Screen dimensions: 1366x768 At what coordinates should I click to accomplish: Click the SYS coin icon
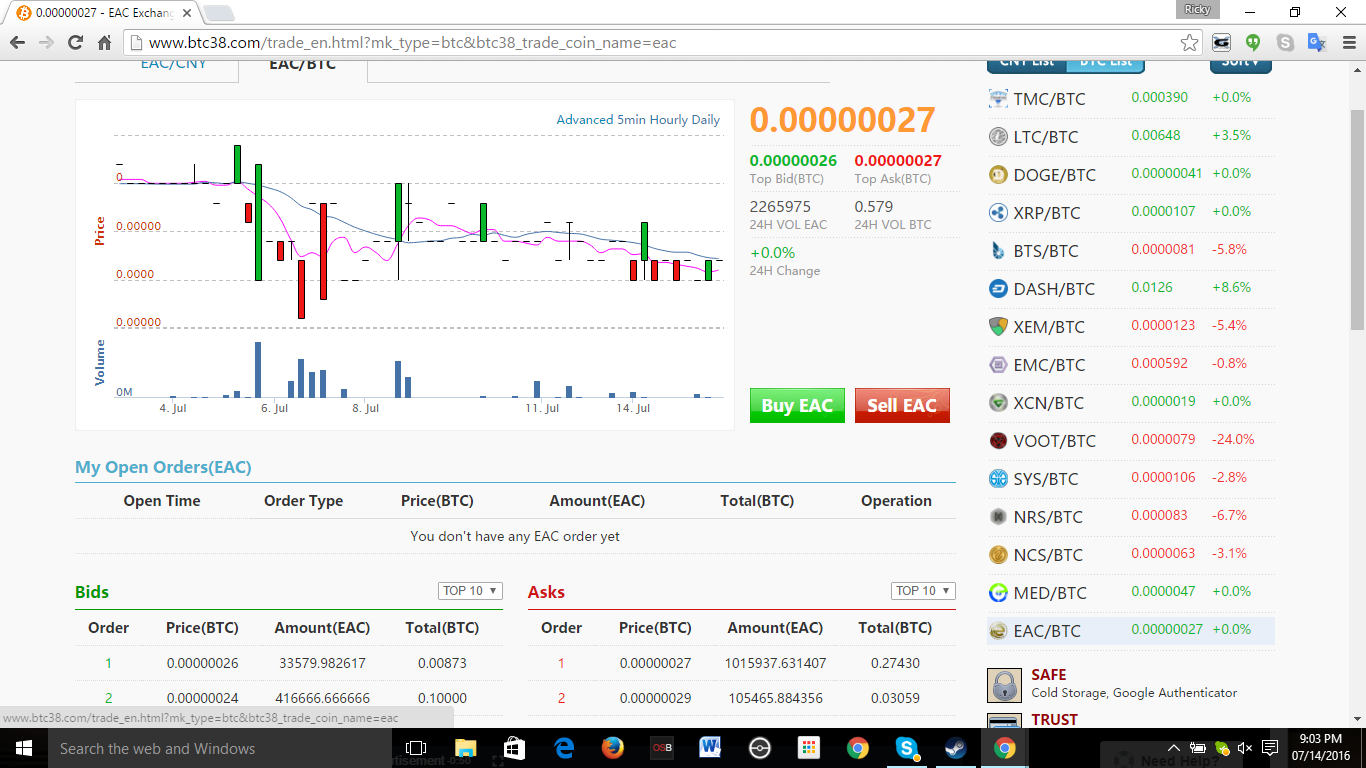tap(997, 478)
